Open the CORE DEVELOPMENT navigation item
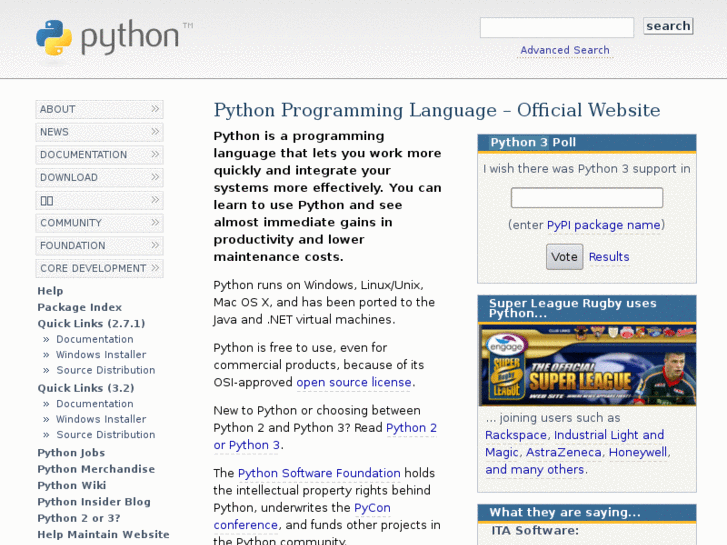The height and width of the screenshot is (545, 727). point(99,269)
